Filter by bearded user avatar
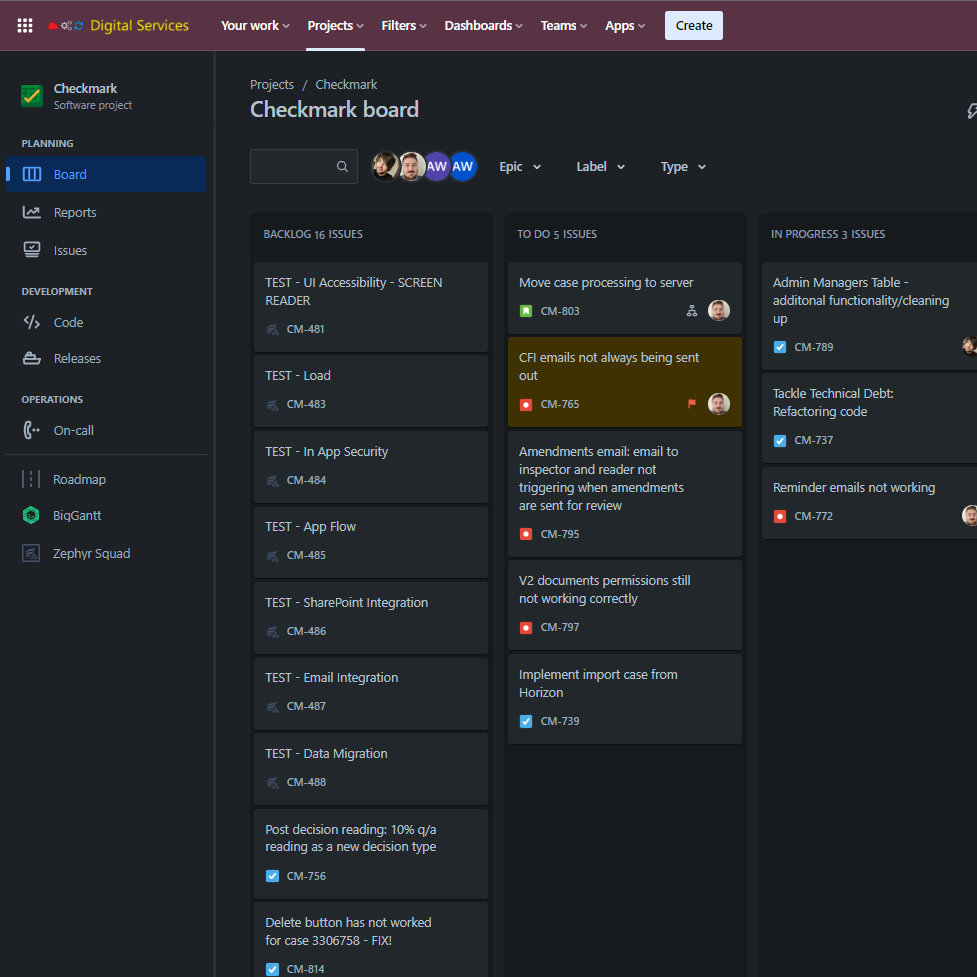The height and width of the screenshot is (977, 977). click(x=411, y=166)
